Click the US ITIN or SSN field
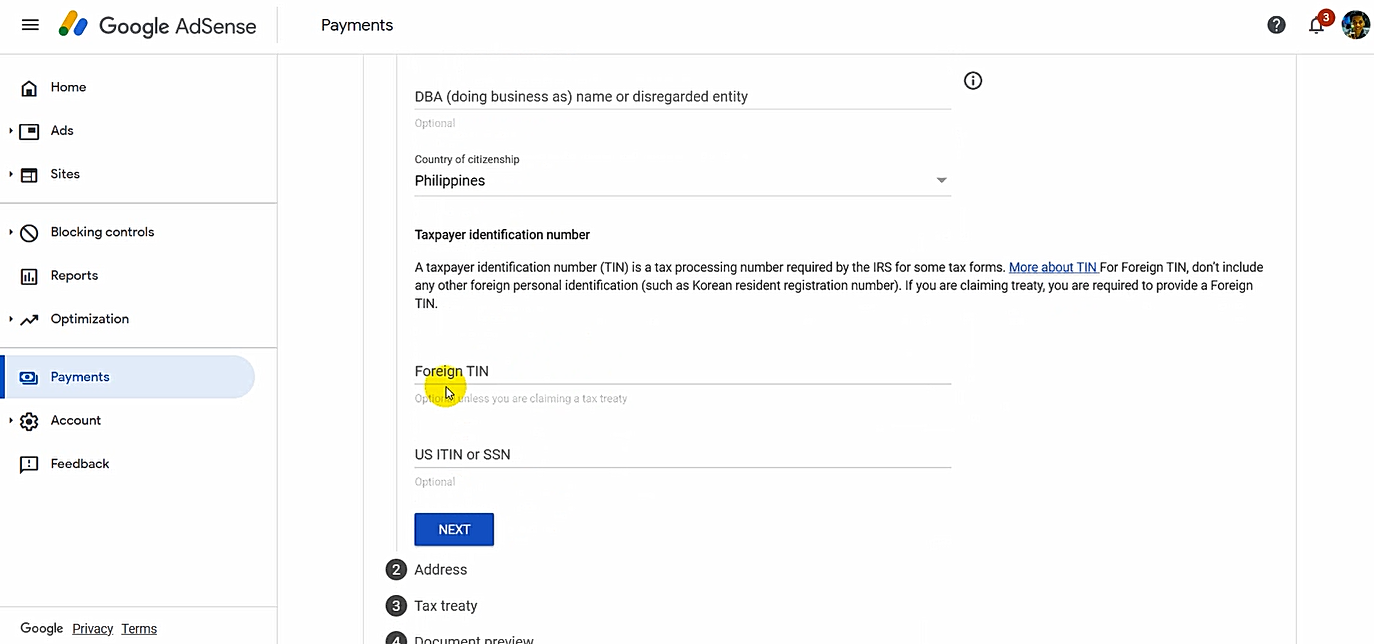 pos(682,455)
